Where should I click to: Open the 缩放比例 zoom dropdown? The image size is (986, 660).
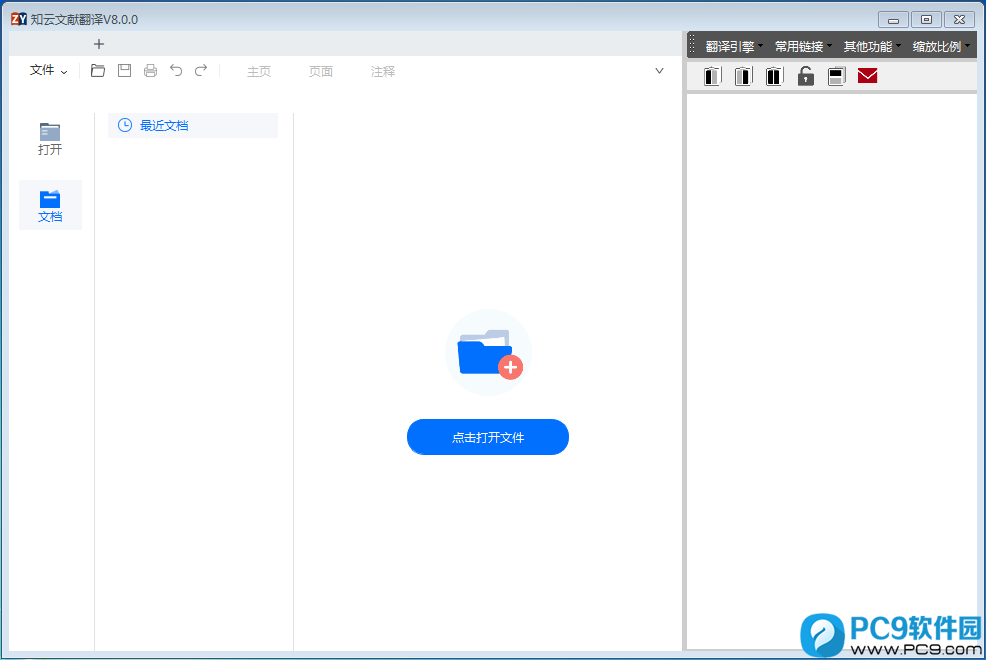[x=941, y=47]
